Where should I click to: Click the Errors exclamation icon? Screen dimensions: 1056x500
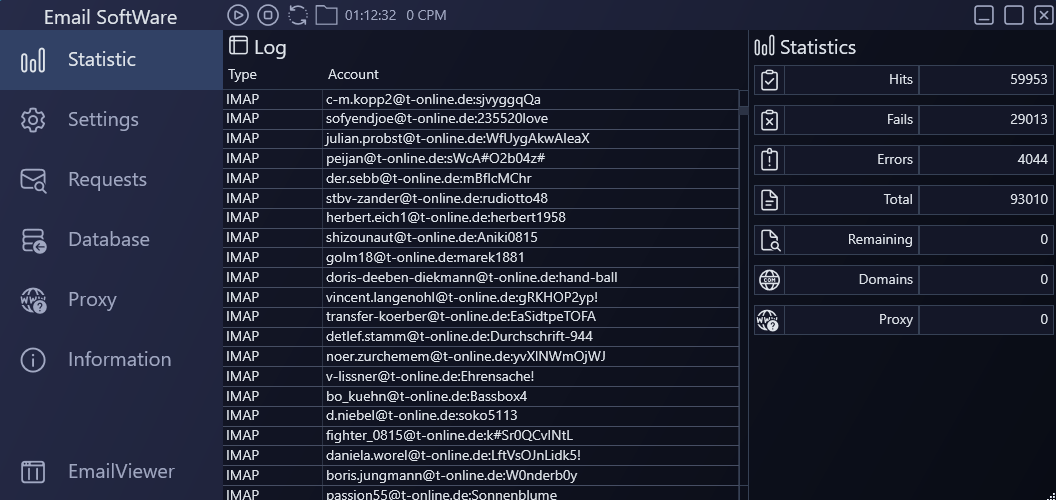click(x=769, y=160)
